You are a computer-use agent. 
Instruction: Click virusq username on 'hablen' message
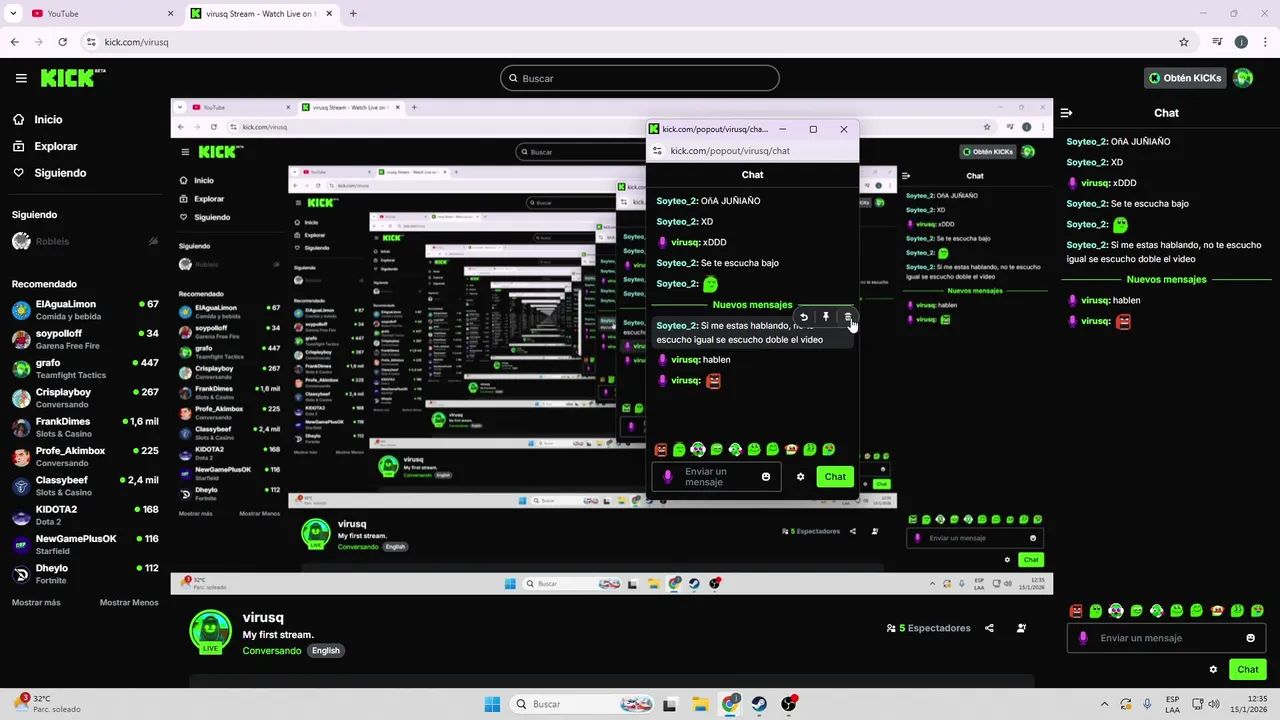(1095, 300)
